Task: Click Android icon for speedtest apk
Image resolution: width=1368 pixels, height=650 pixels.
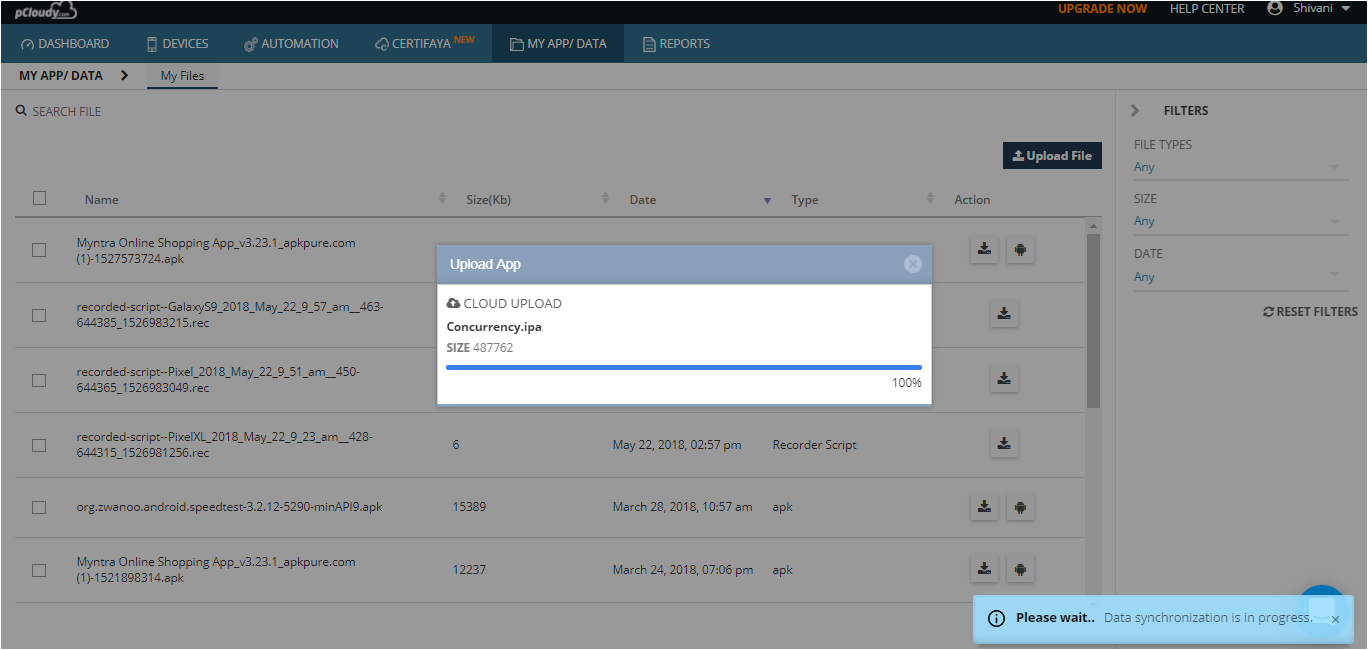Action: pyautogui.click(x=1020, y=507)
